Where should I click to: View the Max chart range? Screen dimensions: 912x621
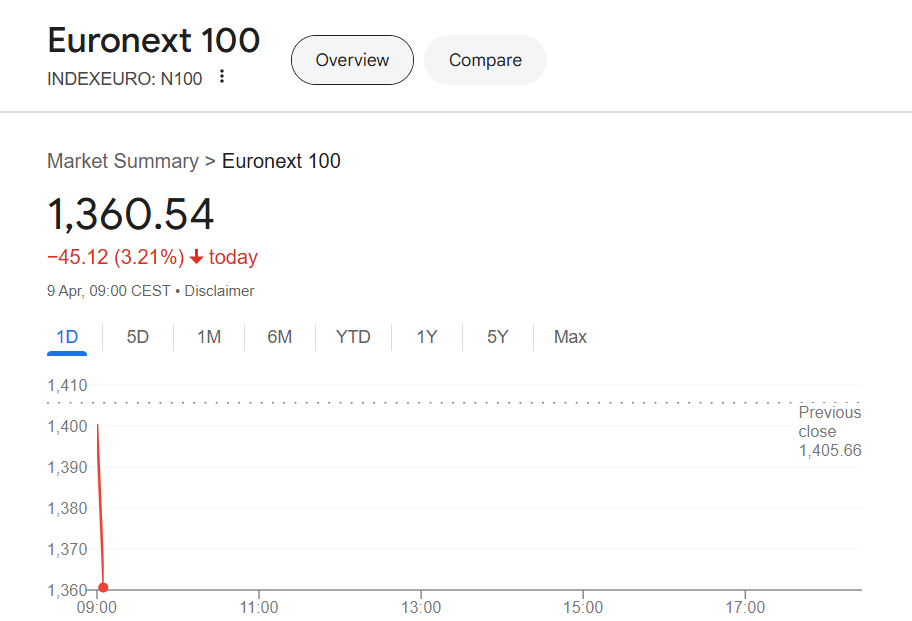[x=570, y=337]
